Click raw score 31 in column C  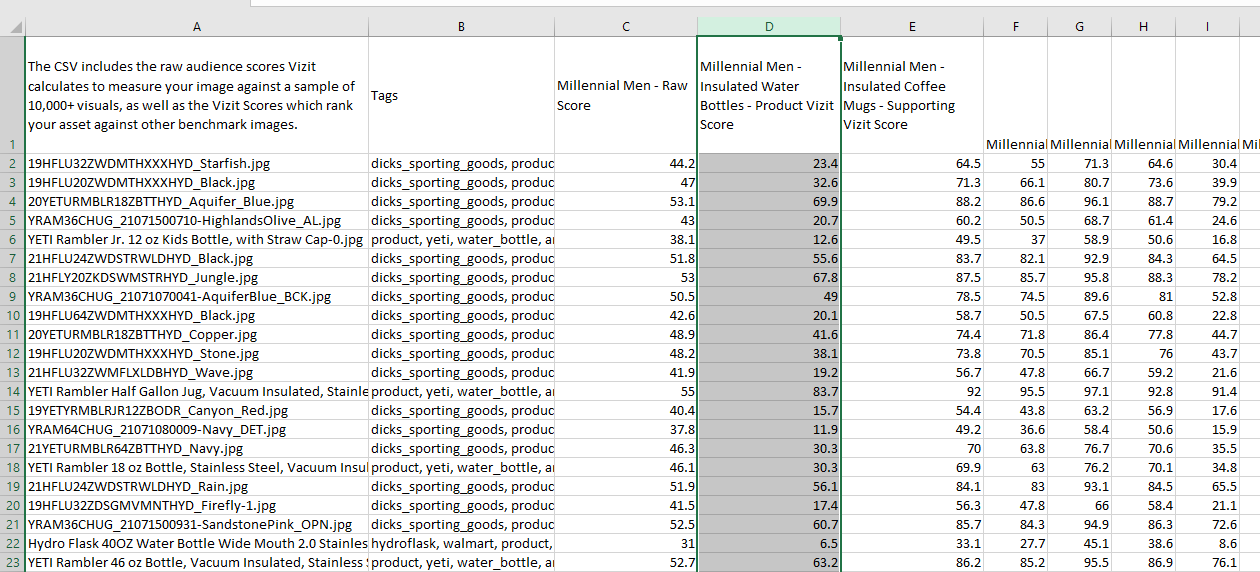point(625,543)
